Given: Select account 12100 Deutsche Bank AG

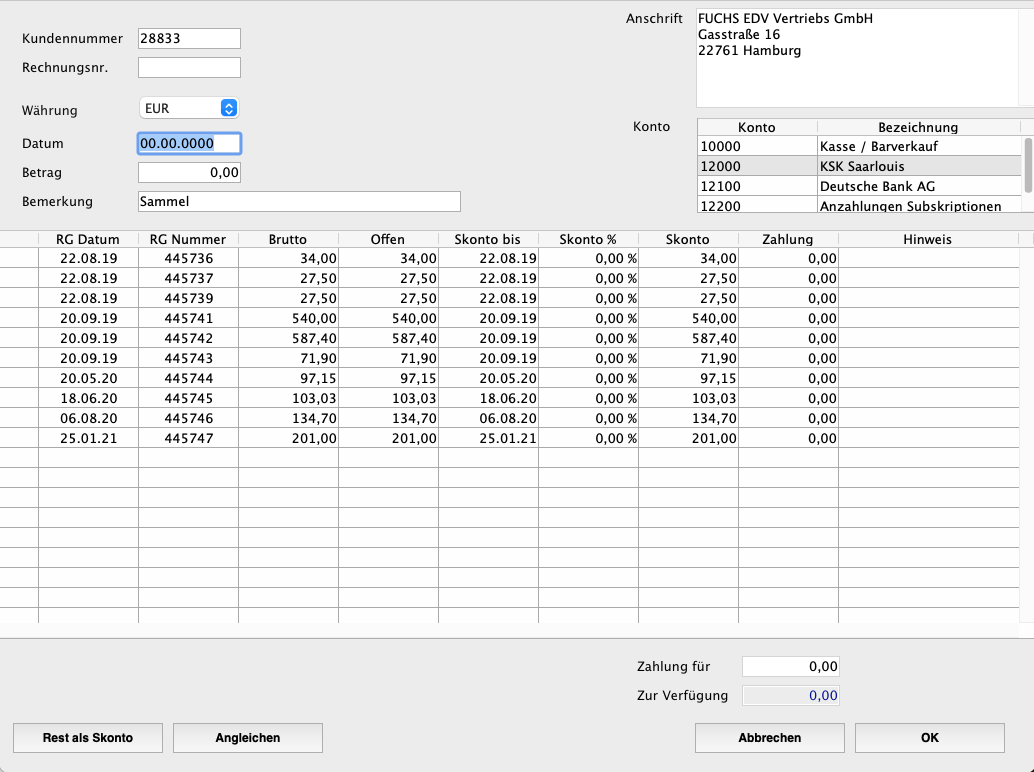Looking at the screenshot, I should coord(858,187).
